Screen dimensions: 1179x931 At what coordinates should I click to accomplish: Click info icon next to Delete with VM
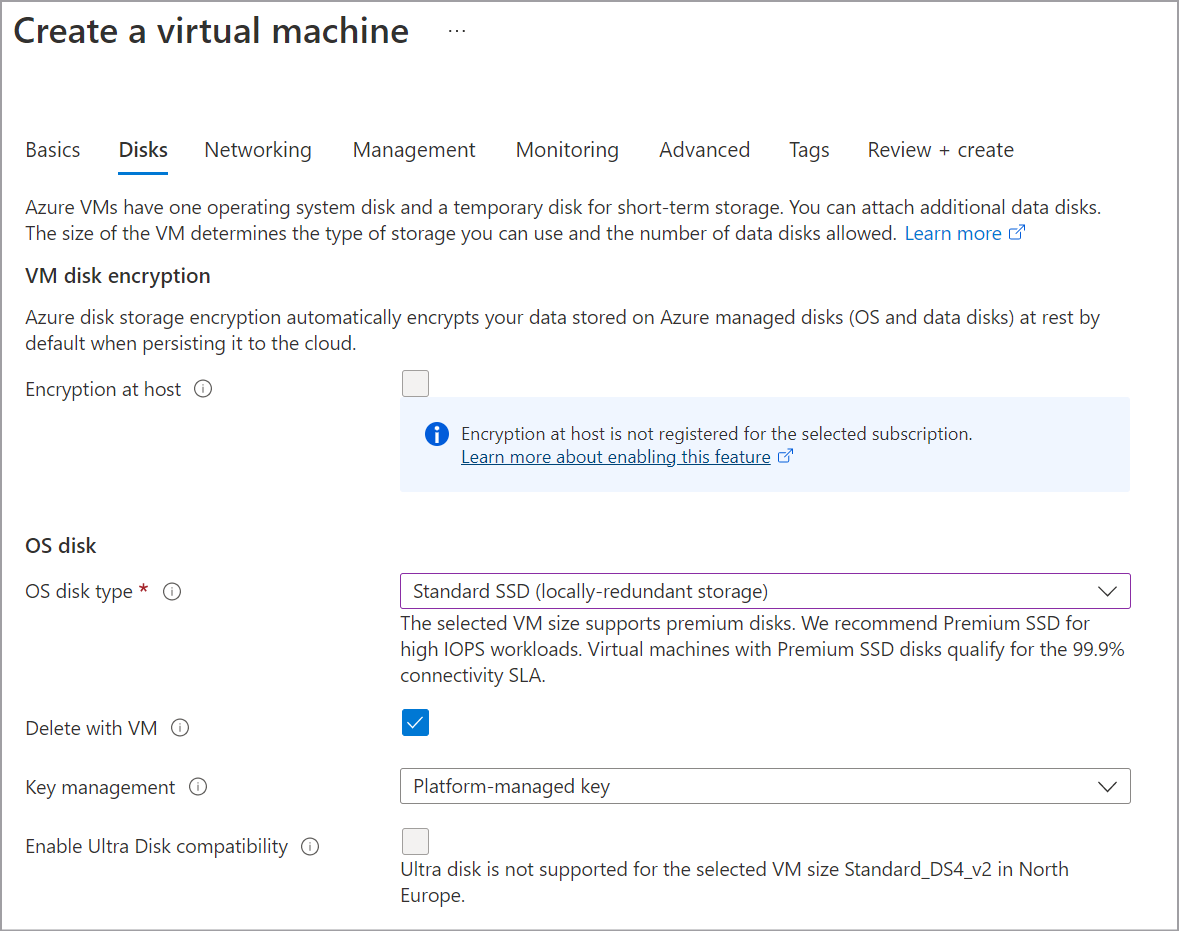[180, 729]
